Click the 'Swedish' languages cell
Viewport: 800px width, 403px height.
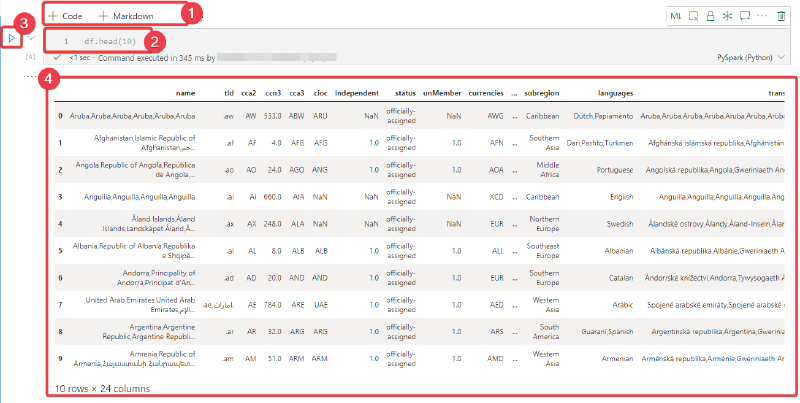[620, 224]
